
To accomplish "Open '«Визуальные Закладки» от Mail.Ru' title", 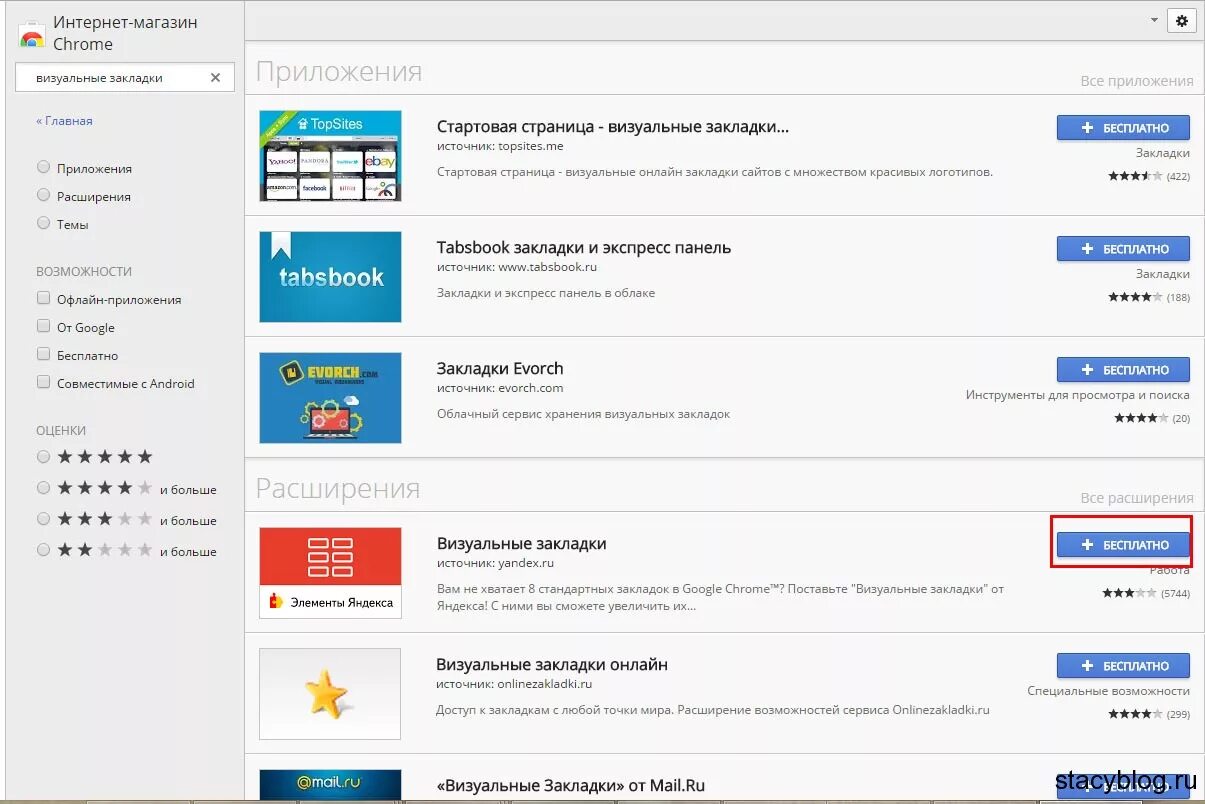I will tap(571, 785).
